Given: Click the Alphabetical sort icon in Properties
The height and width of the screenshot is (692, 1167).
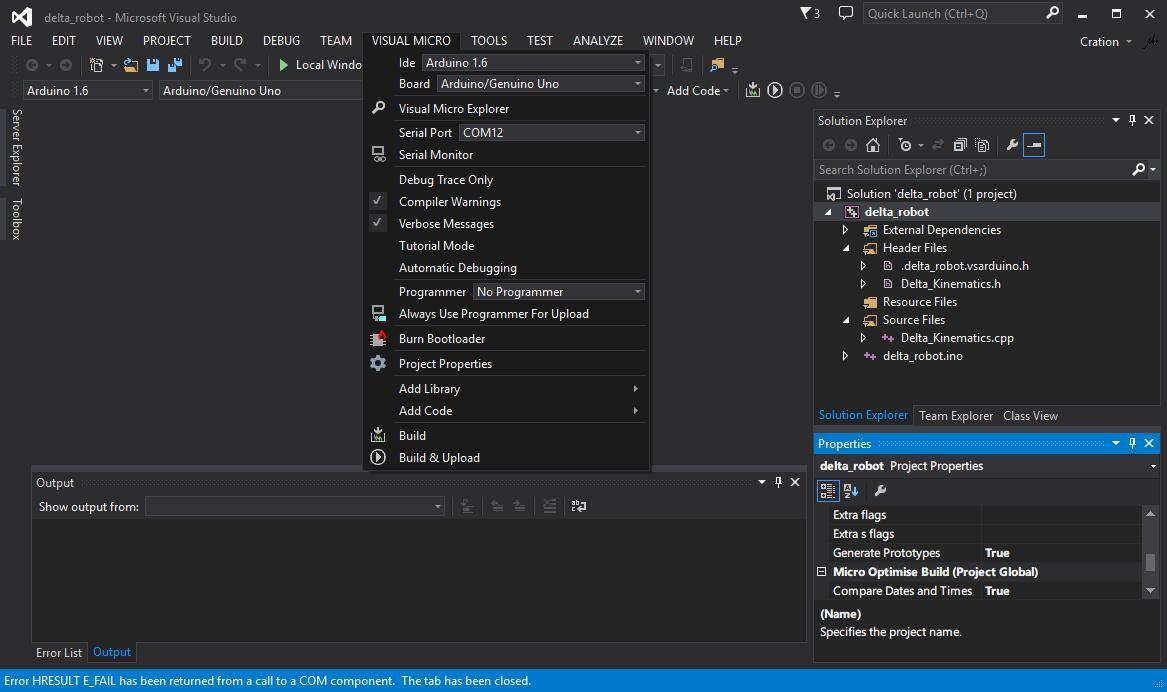Looking at the screenshot, I should tap(851, 490).
